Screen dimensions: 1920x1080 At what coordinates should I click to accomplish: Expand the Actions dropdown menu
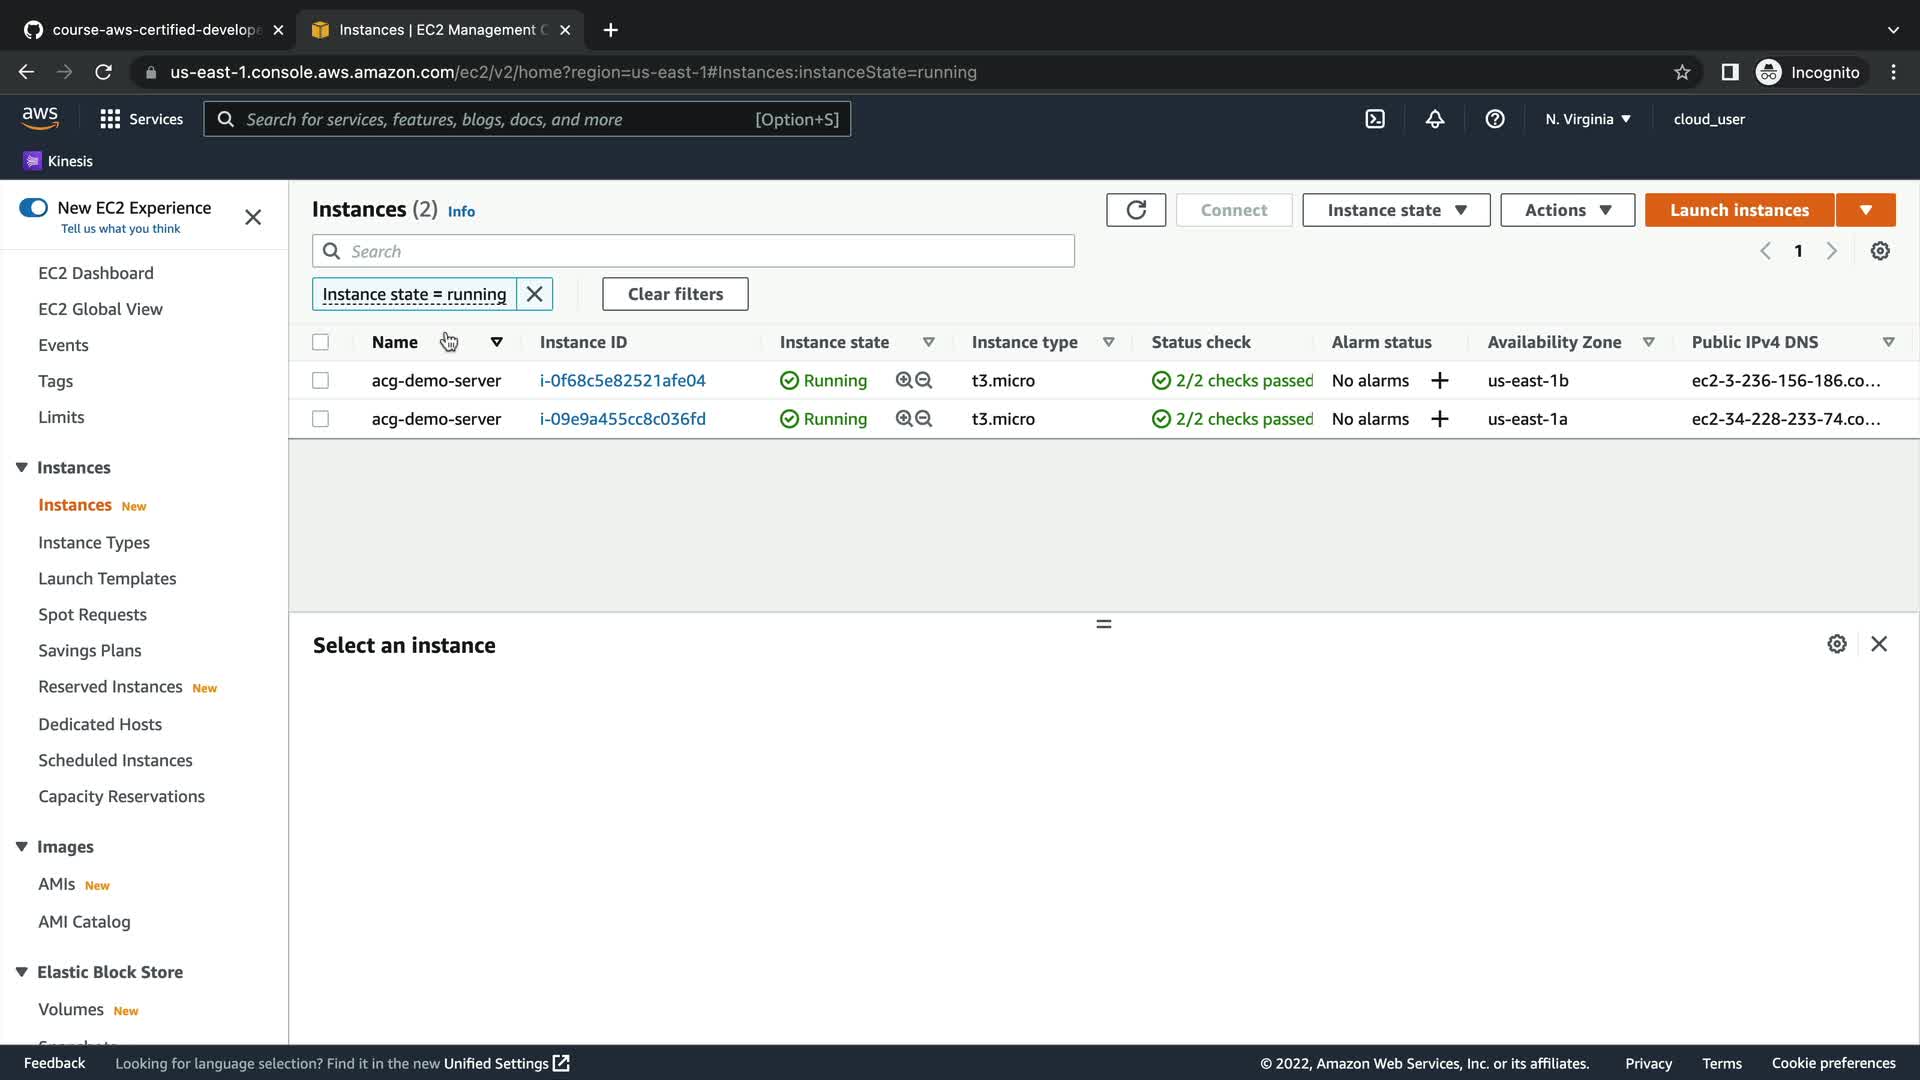1567,210
